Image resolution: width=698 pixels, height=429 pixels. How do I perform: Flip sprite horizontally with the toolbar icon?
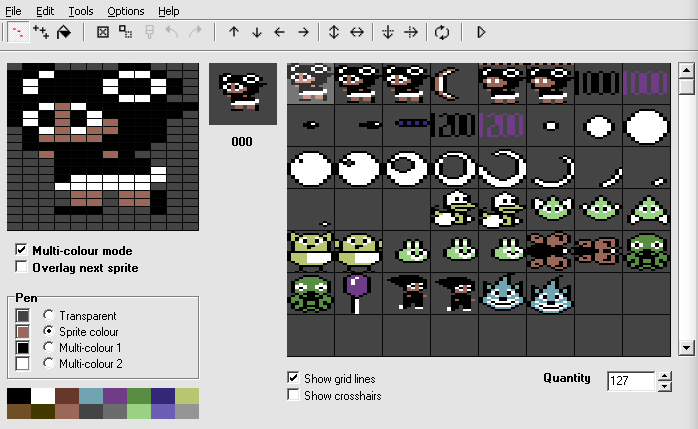357,32
